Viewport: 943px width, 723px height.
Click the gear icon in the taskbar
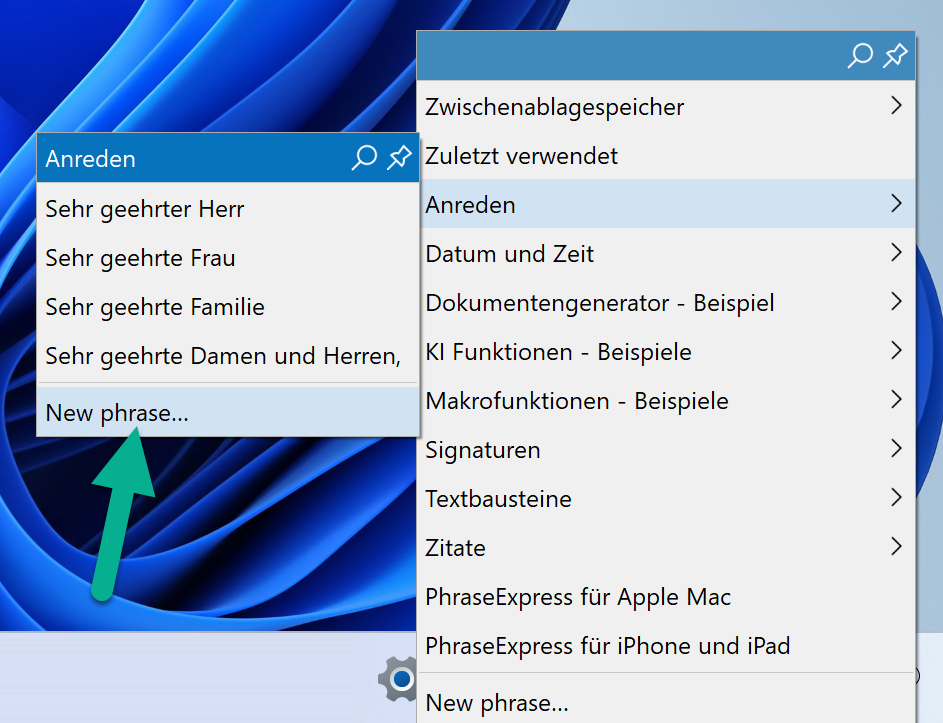pyautogui.click(x=397, y=679)
